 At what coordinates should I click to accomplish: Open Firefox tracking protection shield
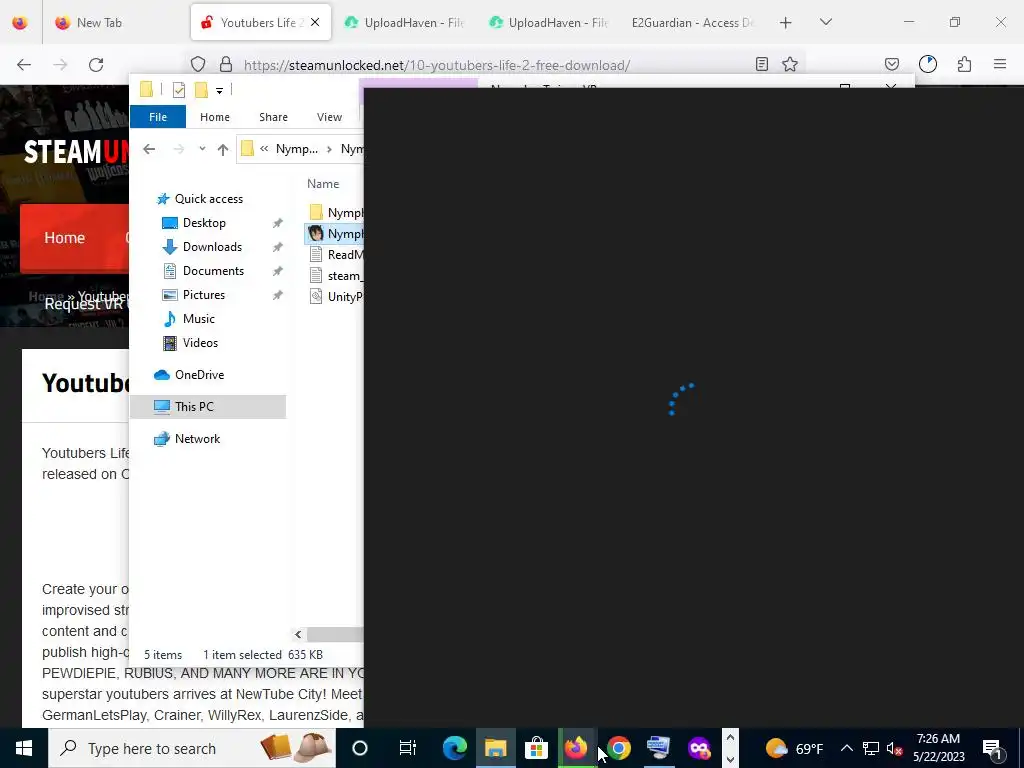pyautogui.click(x=198, y=64)
